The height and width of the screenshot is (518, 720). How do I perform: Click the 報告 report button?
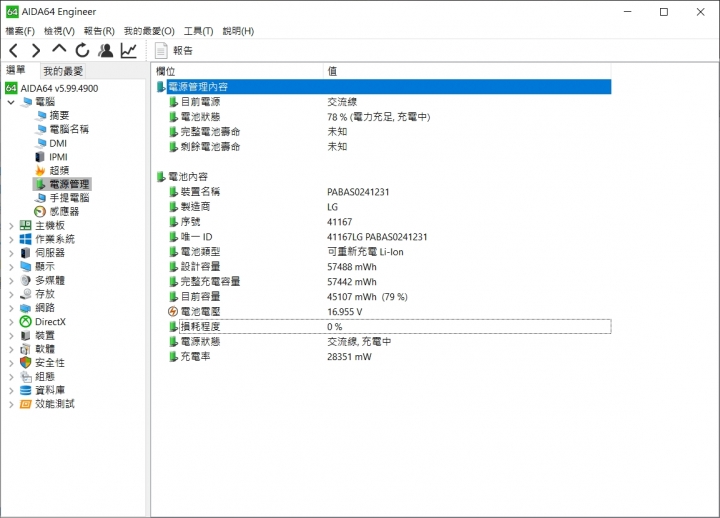(174, 51)
